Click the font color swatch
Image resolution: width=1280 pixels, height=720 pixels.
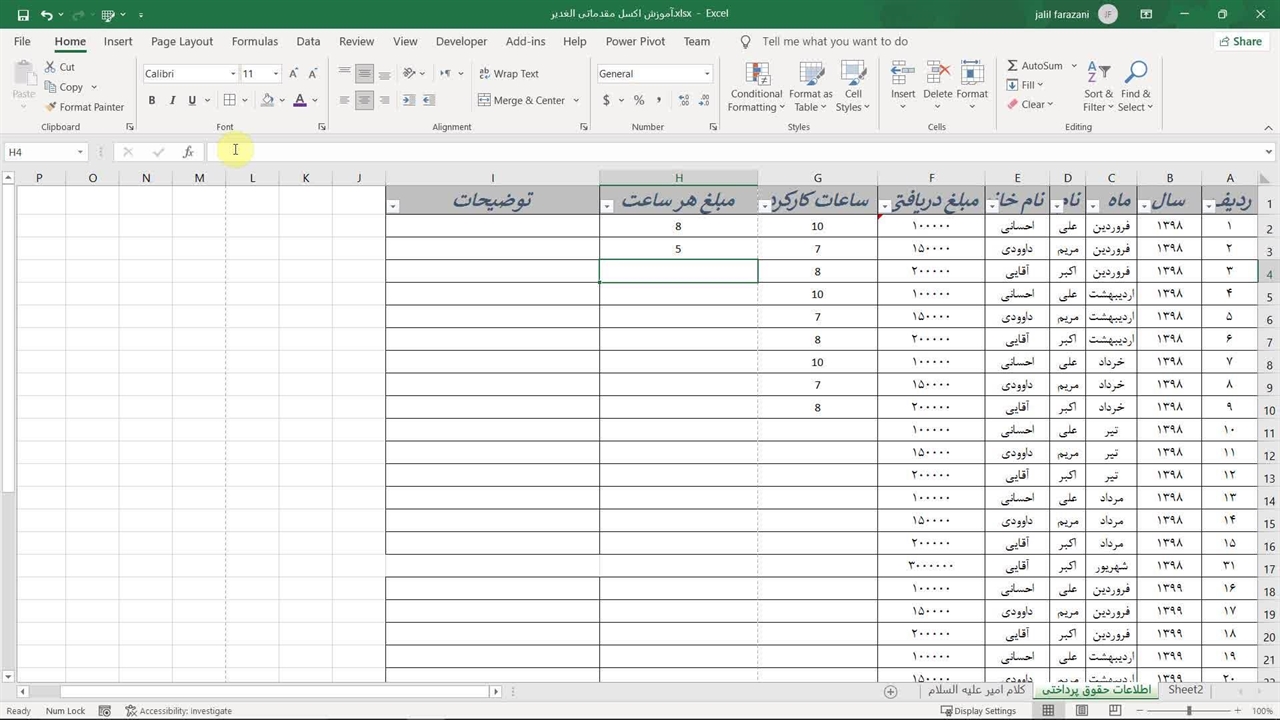tap(299, 100)
